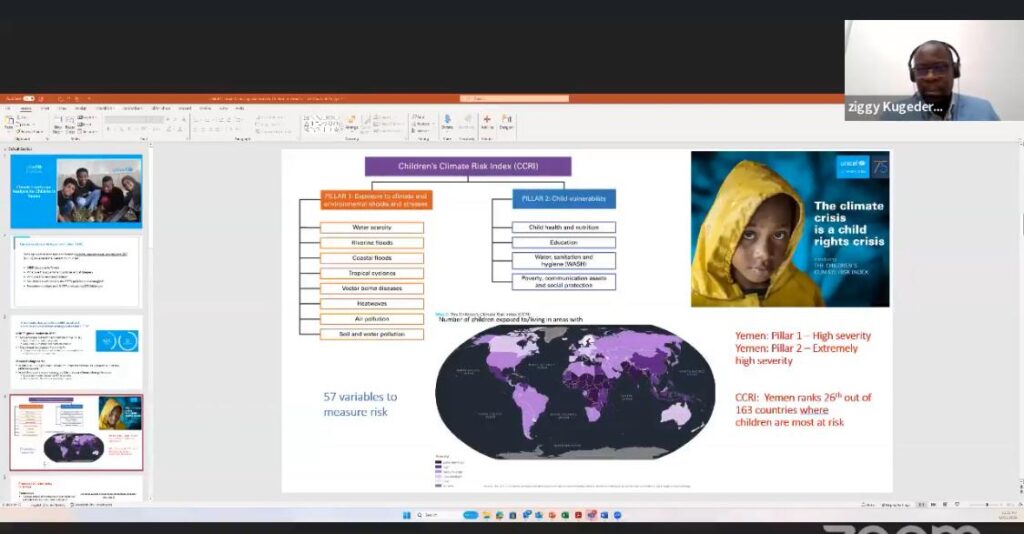Click the 'Water scarcity' box
Viewport: 1024px width, 534px height.
(x=372, y=228)
